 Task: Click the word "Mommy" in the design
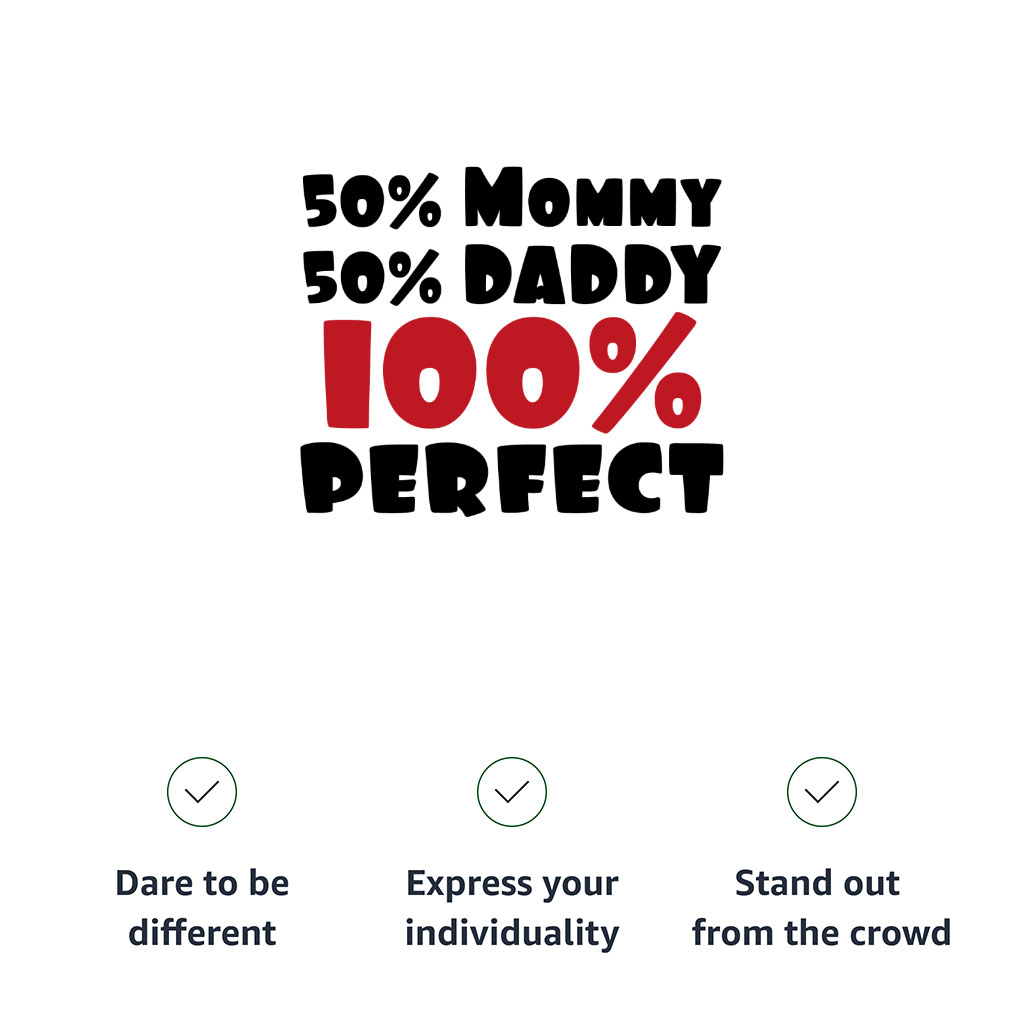592,198
